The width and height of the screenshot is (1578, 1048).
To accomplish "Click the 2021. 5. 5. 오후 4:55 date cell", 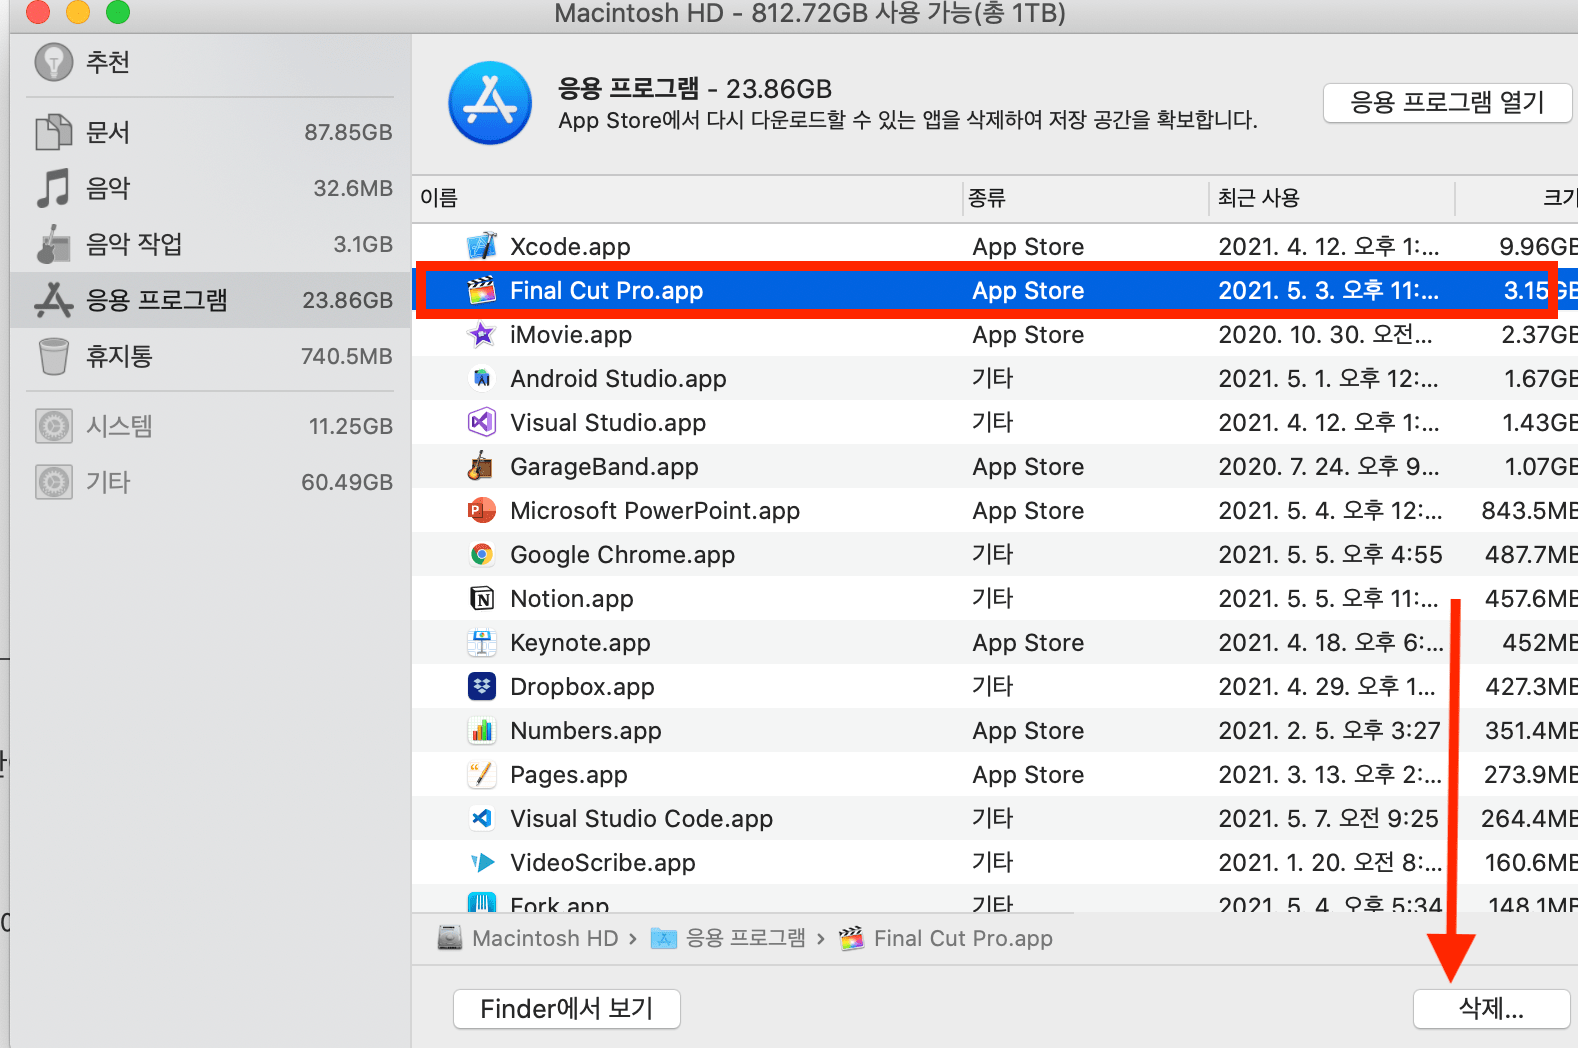I will [1330, 554].
